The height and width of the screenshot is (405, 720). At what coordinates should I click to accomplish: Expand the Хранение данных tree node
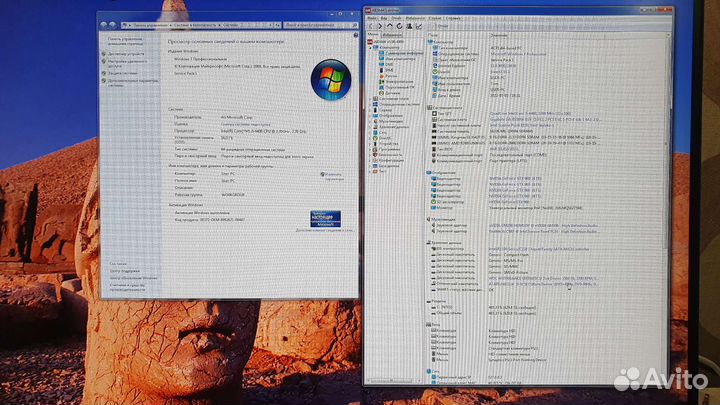[370, 127]
